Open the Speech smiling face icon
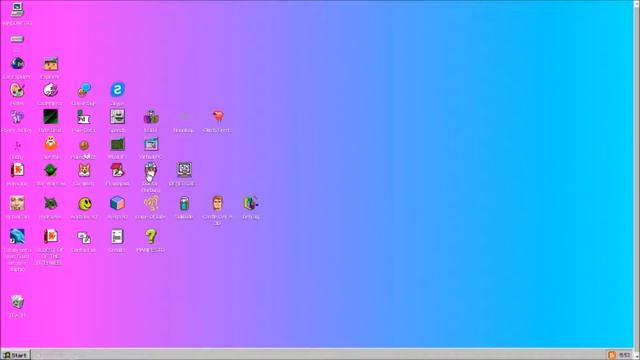Viewport: 640px width, 360px height. (118, 117)
